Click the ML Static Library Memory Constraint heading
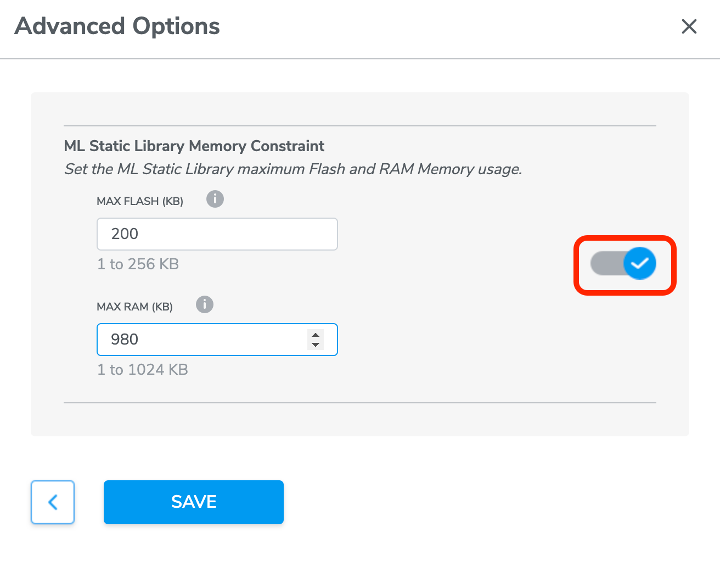The image size is (720, 566). click(194, 146)
